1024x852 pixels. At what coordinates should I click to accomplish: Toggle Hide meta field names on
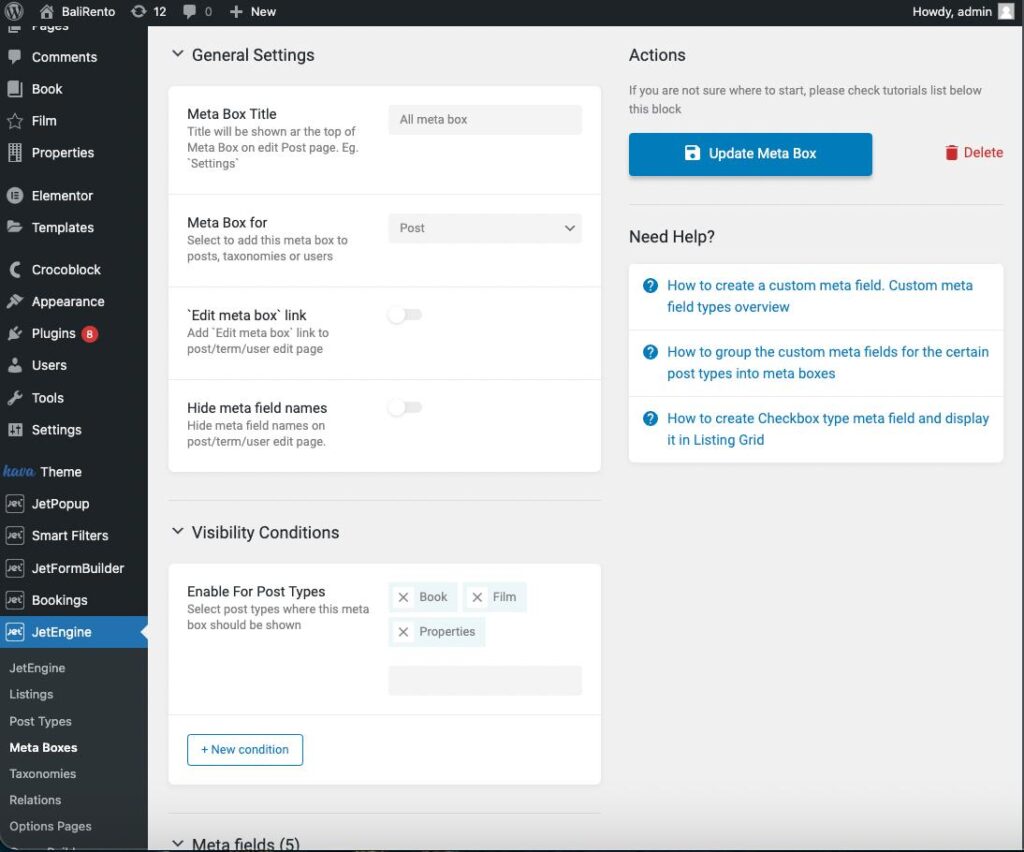click(x=404, y=407)
